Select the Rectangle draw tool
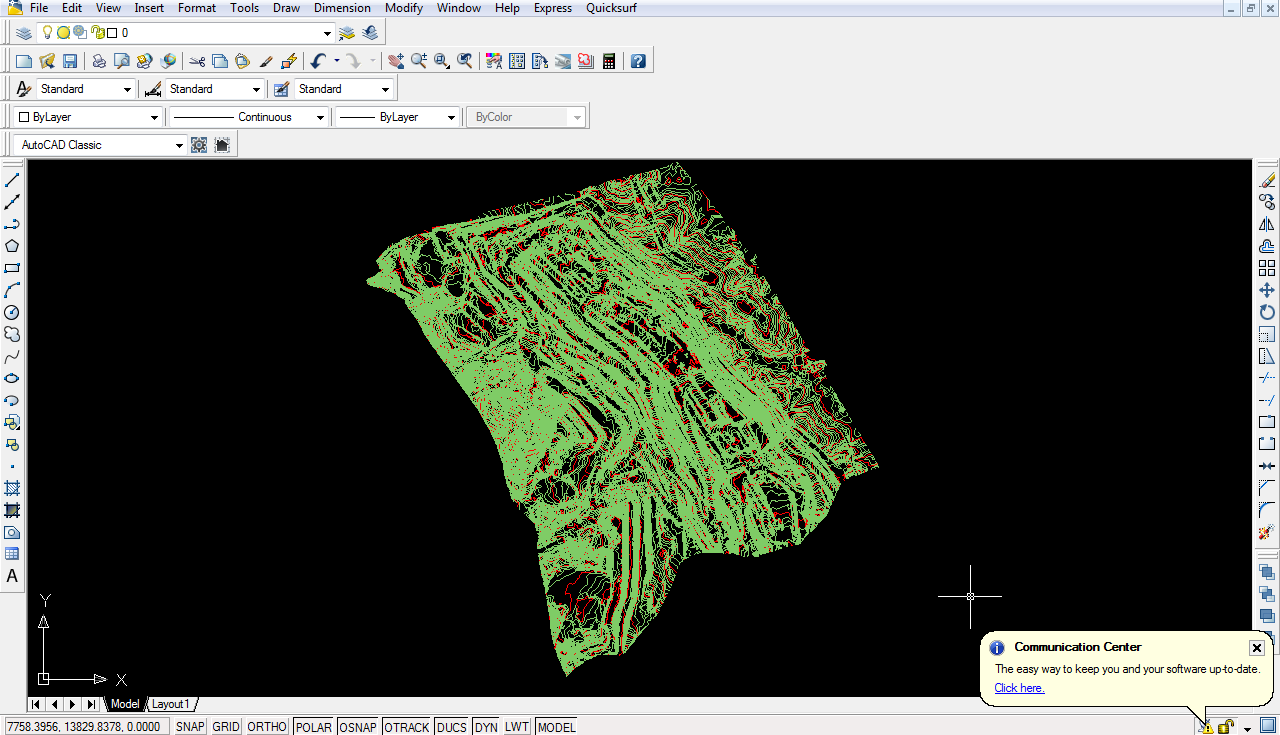The width and height of the screenshot is (1280, 735). click(12, 268)
